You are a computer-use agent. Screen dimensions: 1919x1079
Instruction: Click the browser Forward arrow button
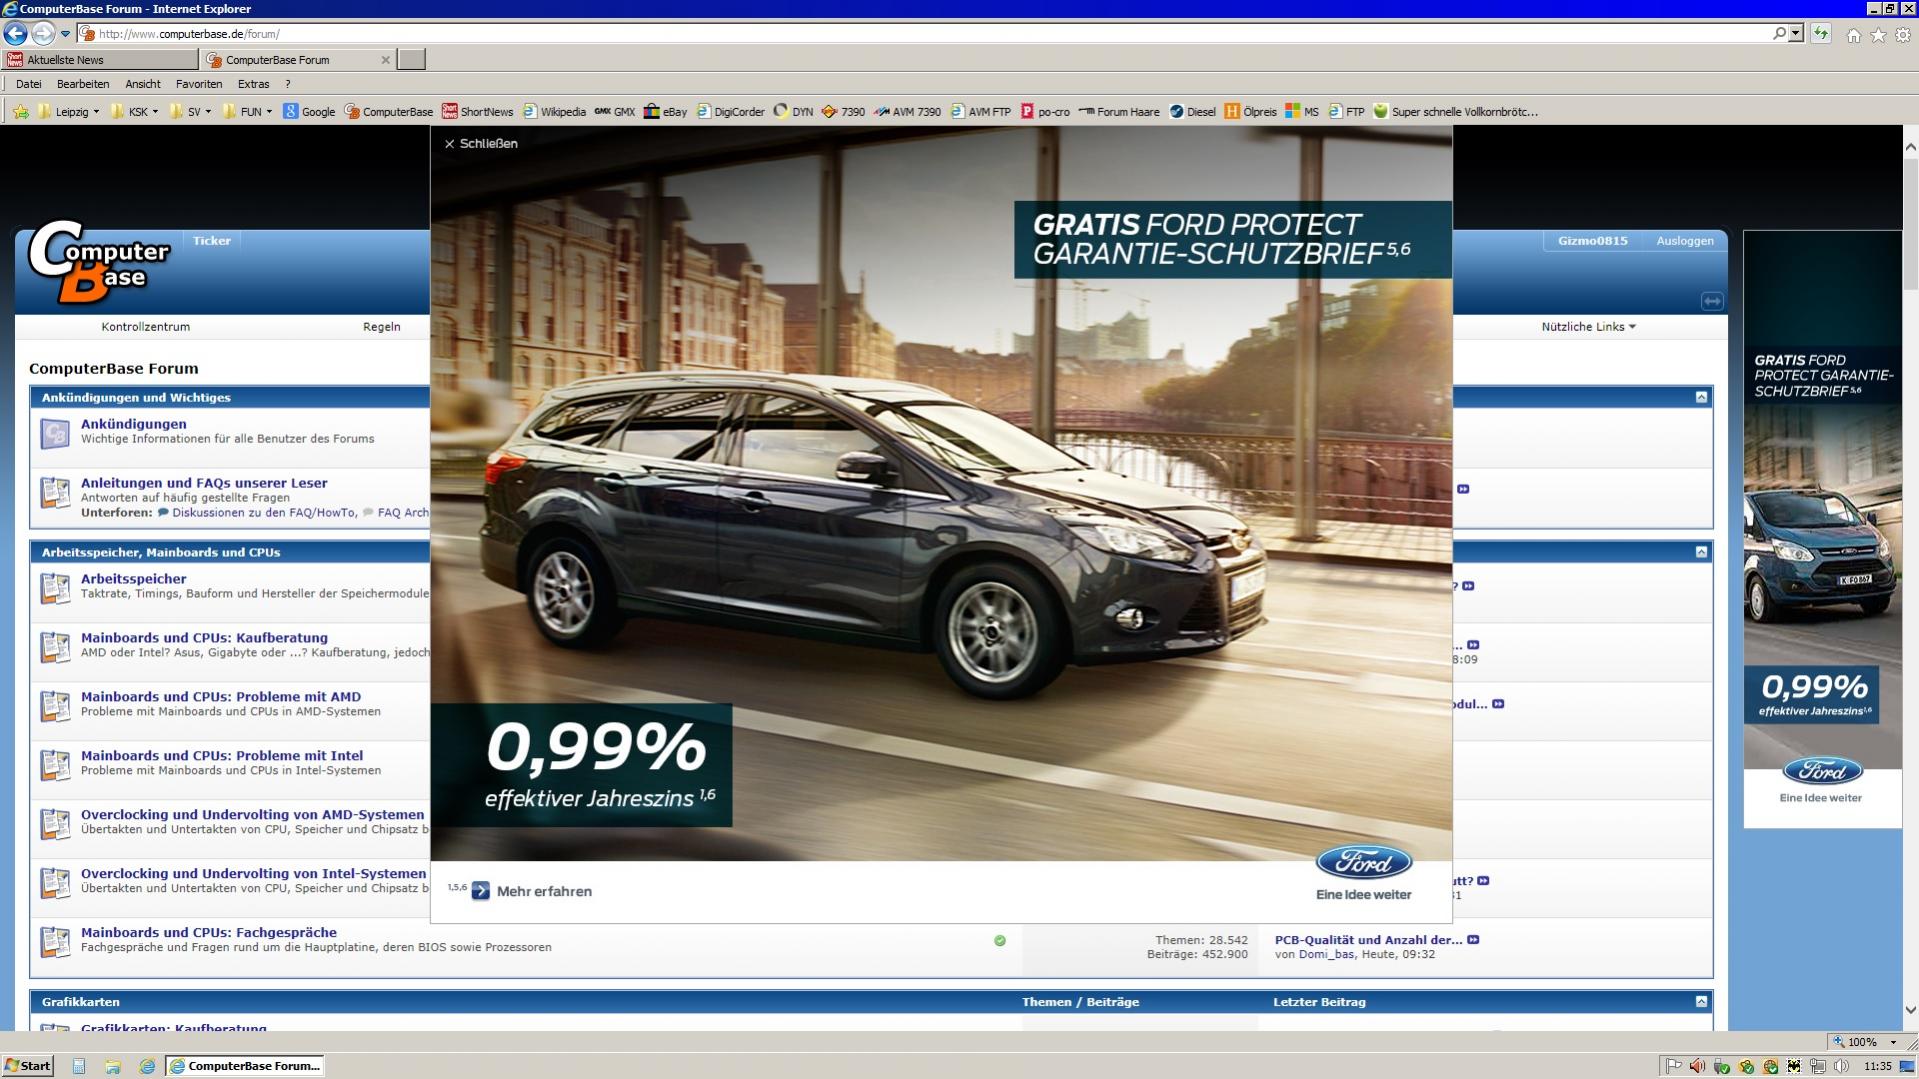coord(43,34)
